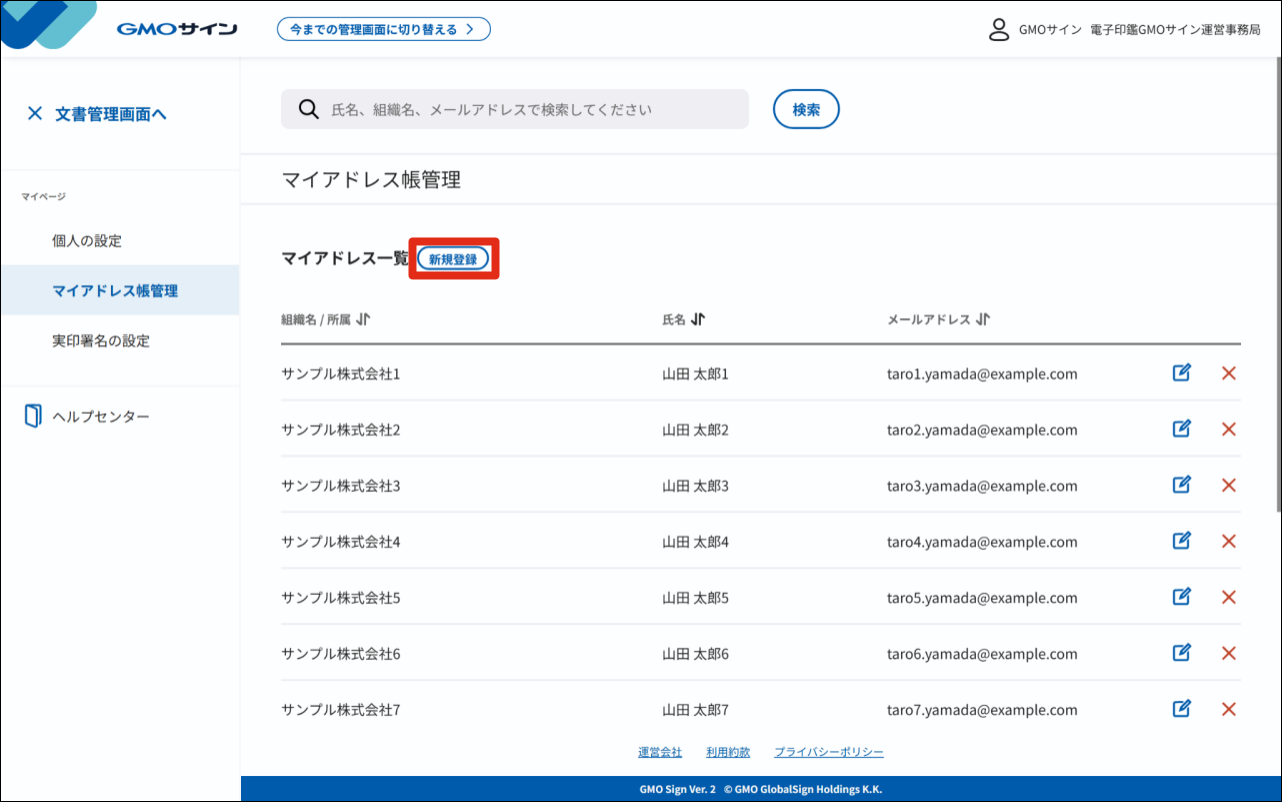1282x802 pixels.
Task: Delete taro6.yamada@example.com using the X icon
Action: (x=1229, y=653)
